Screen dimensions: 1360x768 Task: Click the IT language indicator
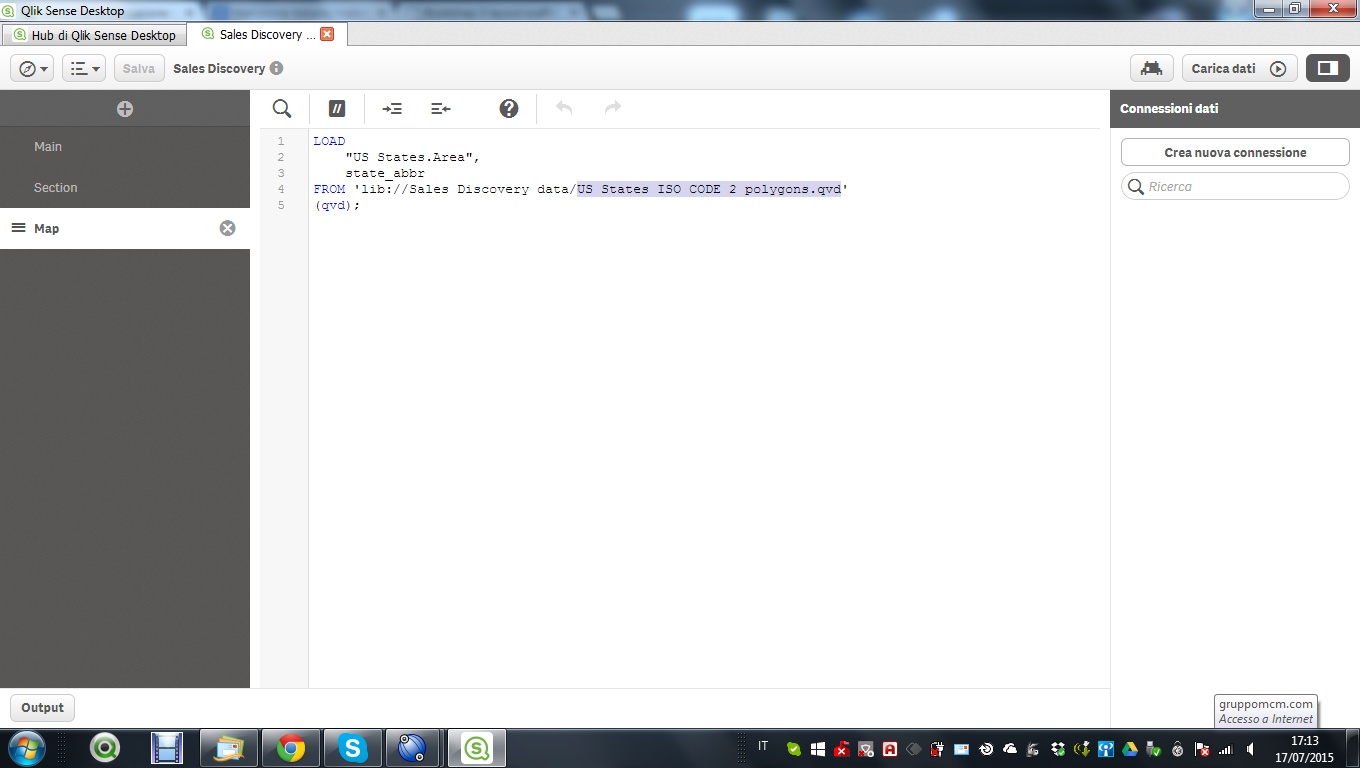pos(764,746)
